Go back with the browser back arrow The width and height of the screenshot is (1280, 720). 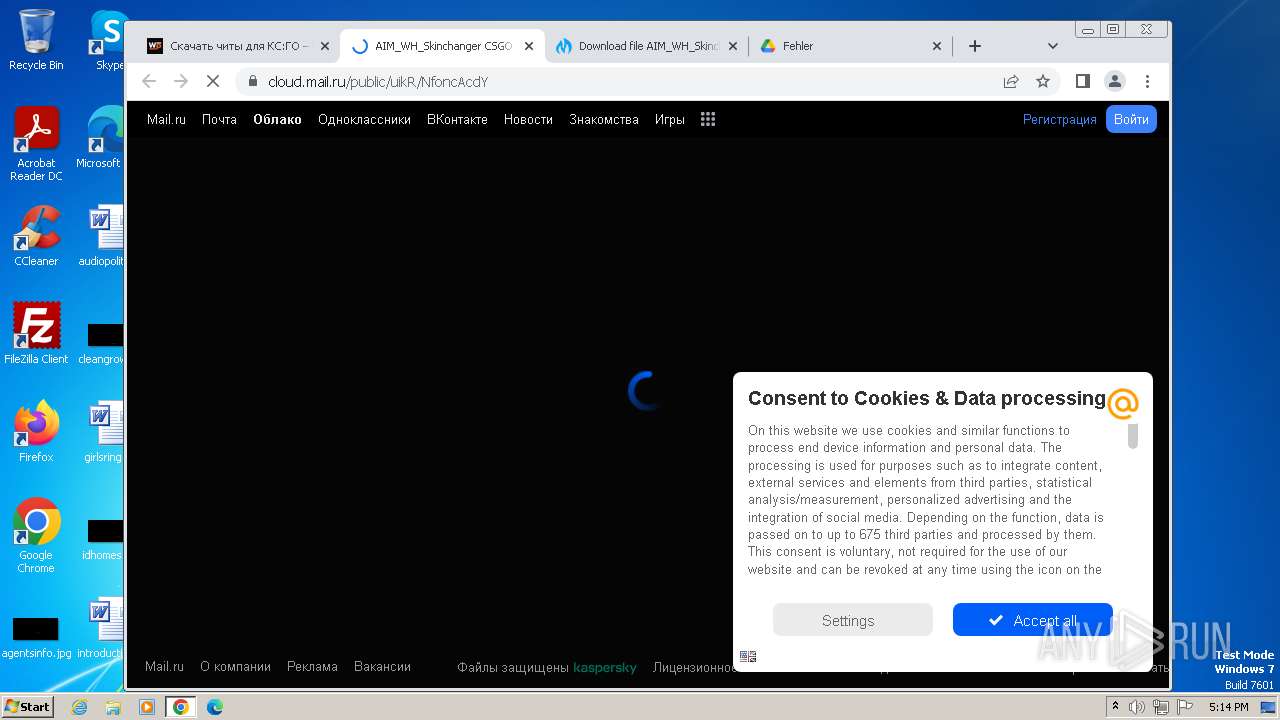149,81
